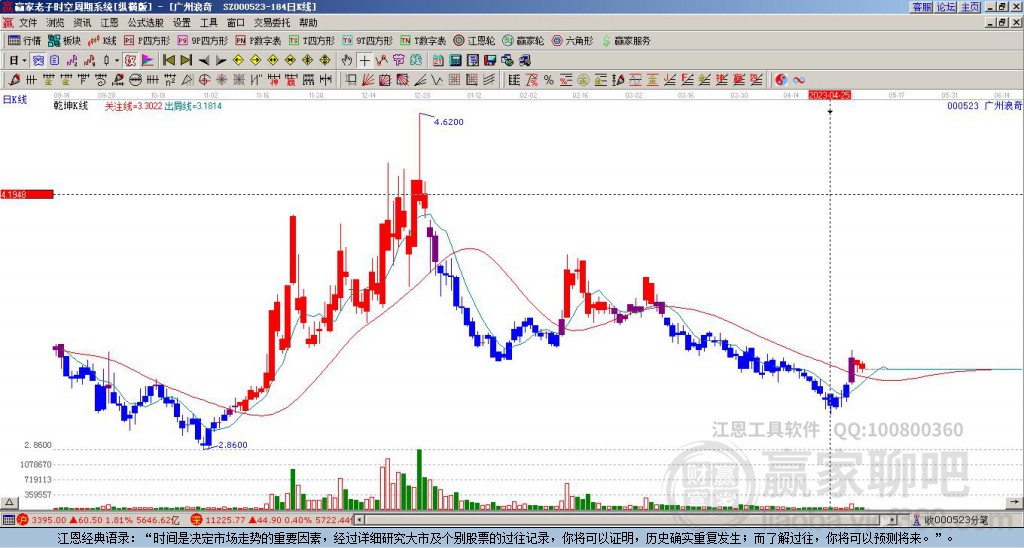Click the yellow diamond left-arrow icon
Screen dimensions: 1024x548
click(x=239, y=60)
